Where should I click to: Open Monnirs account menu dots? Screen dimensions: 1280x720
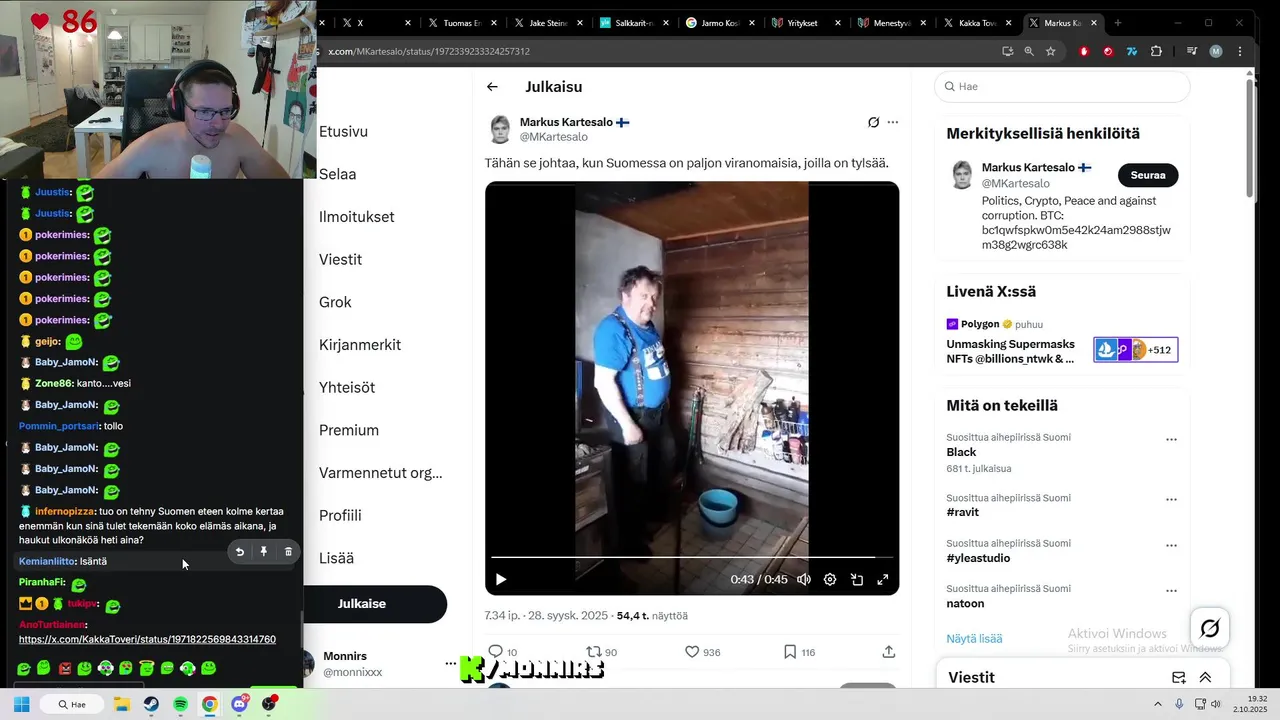[x=450, y=664]
